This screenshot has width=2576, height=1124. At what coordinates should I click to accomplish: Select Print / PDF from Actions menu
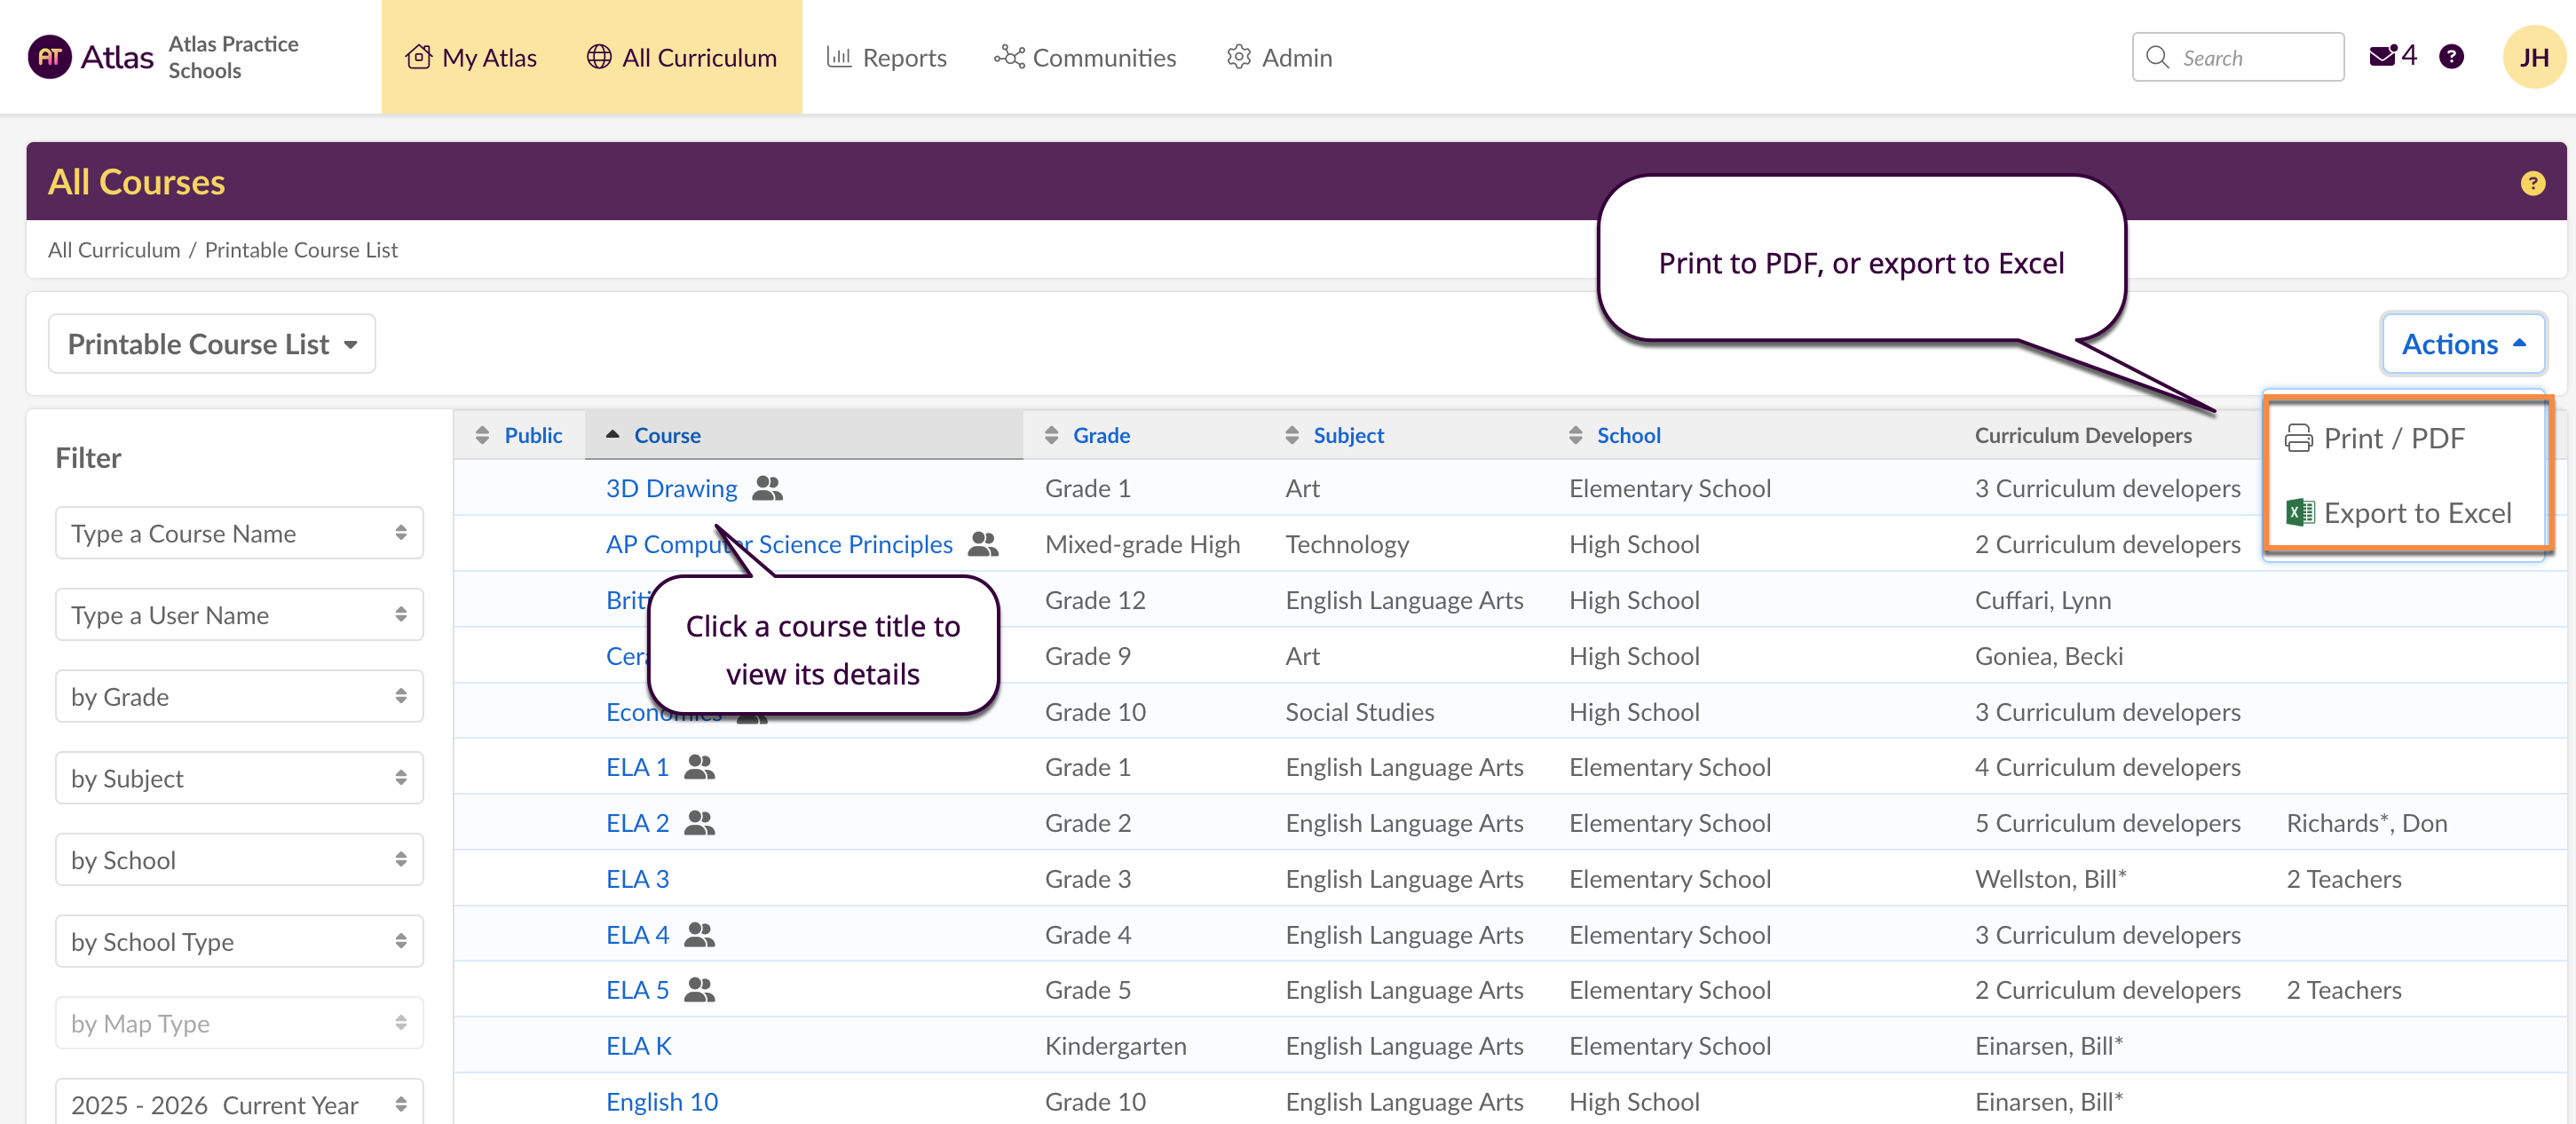(x=2393, y=438)
